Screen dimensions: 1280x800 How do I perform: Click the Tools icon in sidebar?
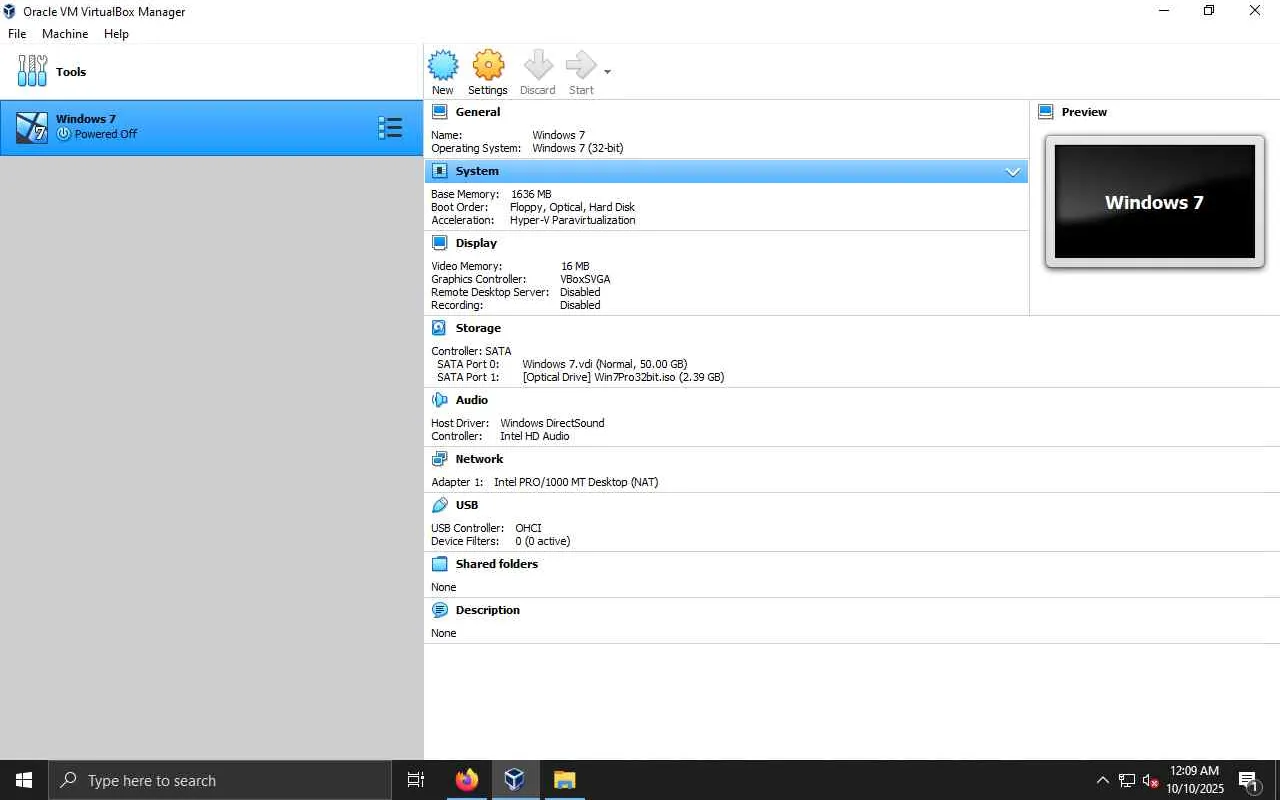coord(32,71)
